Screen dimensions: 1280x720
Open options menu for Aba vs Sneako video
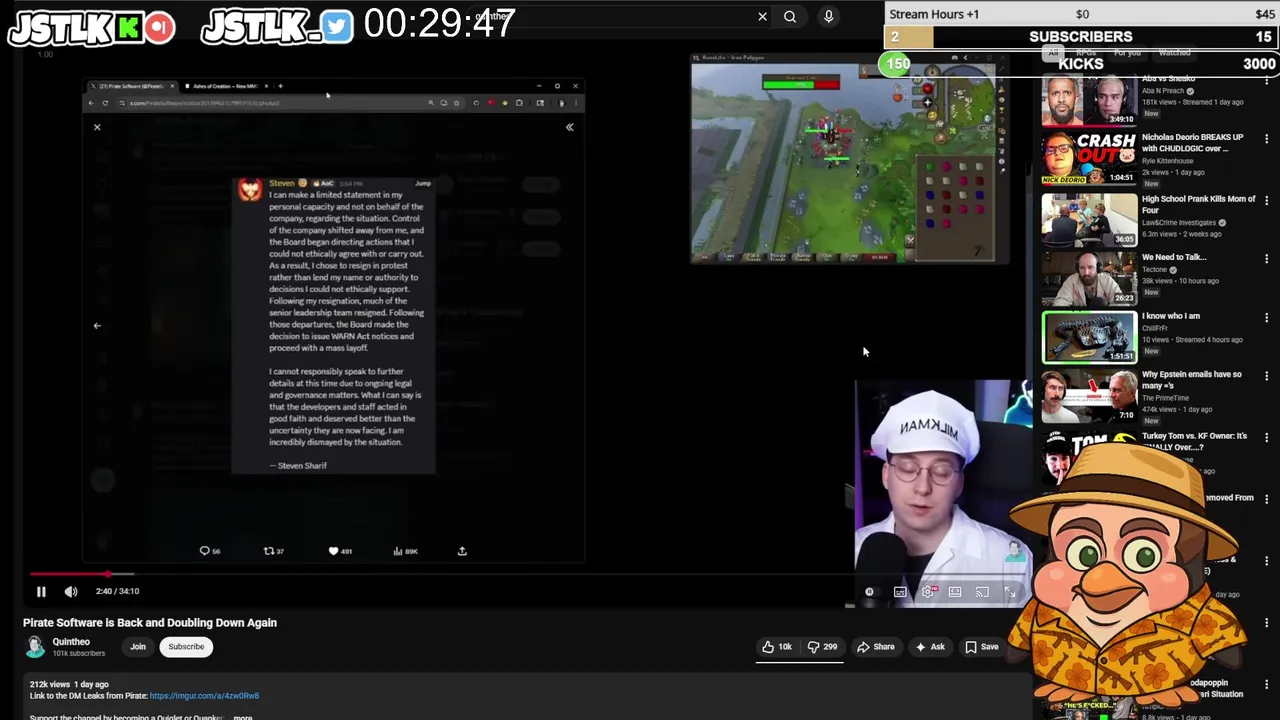pos(1266,83)
